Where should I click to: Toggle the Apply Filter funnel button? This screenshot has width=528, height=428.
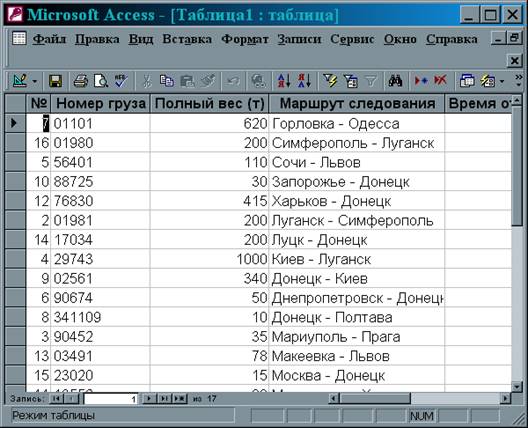[x=371, y=81]
